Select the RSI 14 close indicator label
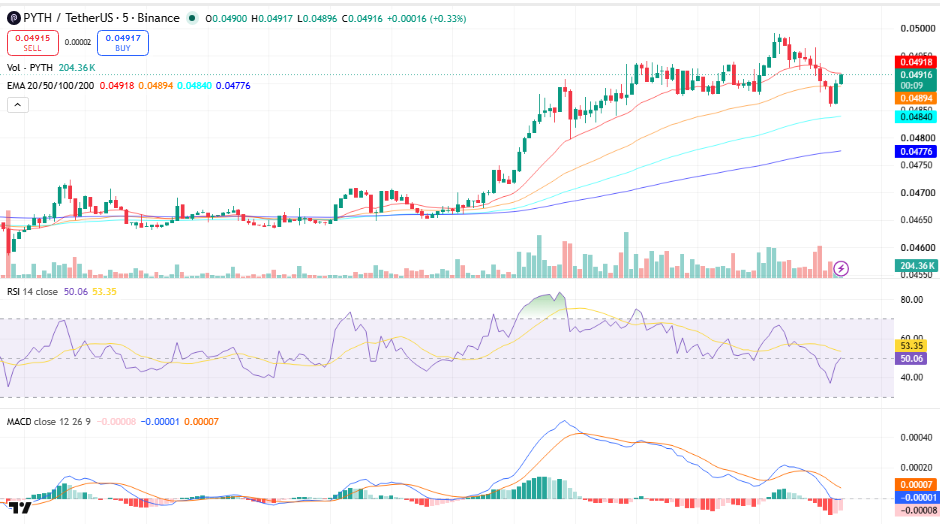The image size is (940, 528). (32, 292)
